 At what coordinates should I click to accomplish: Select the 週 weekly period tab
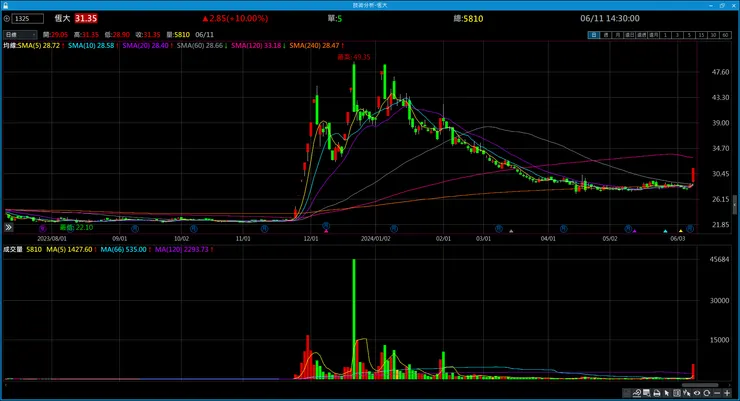click(x=606, y=35)
